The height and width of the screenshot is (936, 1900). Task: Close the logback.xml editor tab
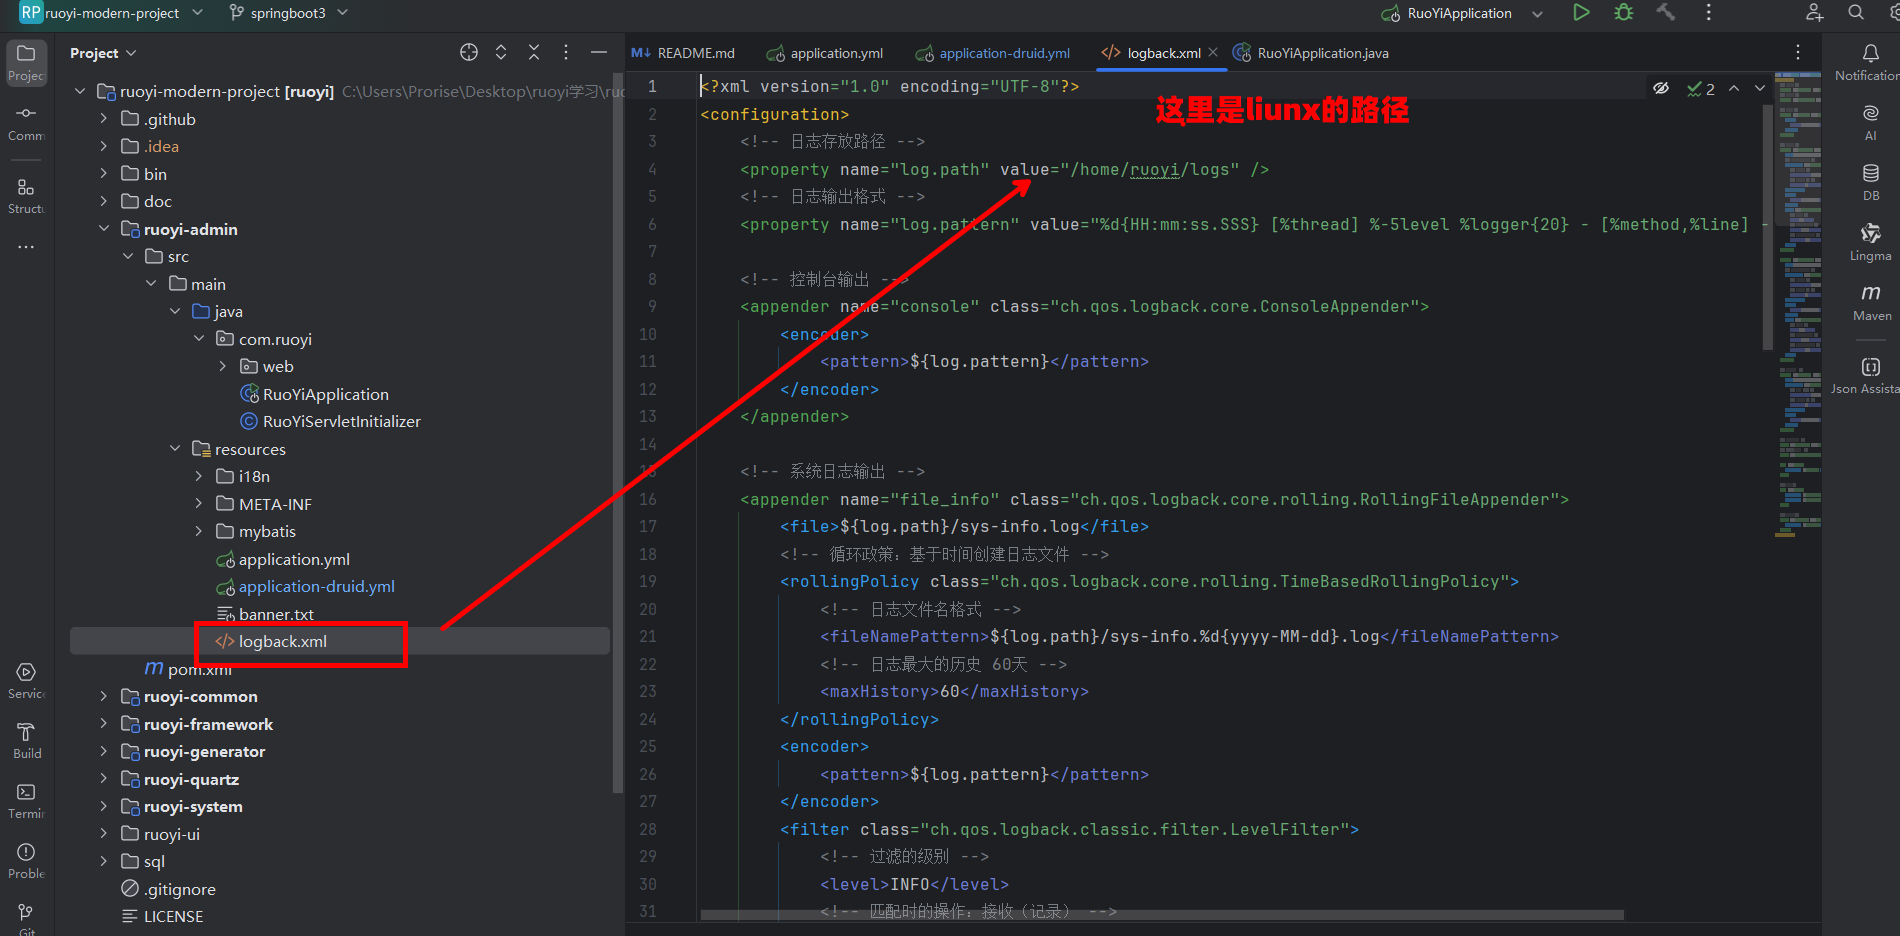(x=1213, y=53)
